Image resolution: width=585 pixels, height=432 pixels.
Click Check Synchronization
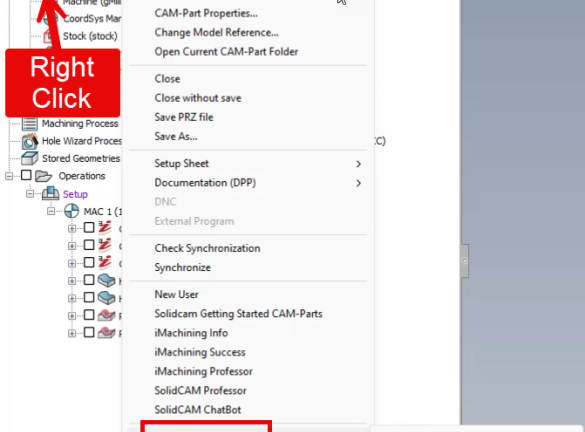207,248
